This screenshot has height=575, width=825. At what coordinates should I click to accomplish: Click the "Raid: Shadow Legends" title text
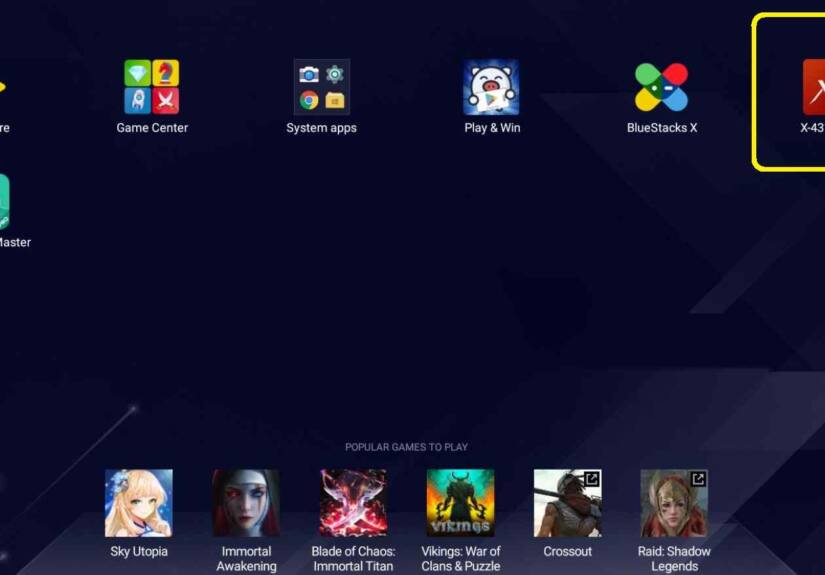[x=674, y=559]
